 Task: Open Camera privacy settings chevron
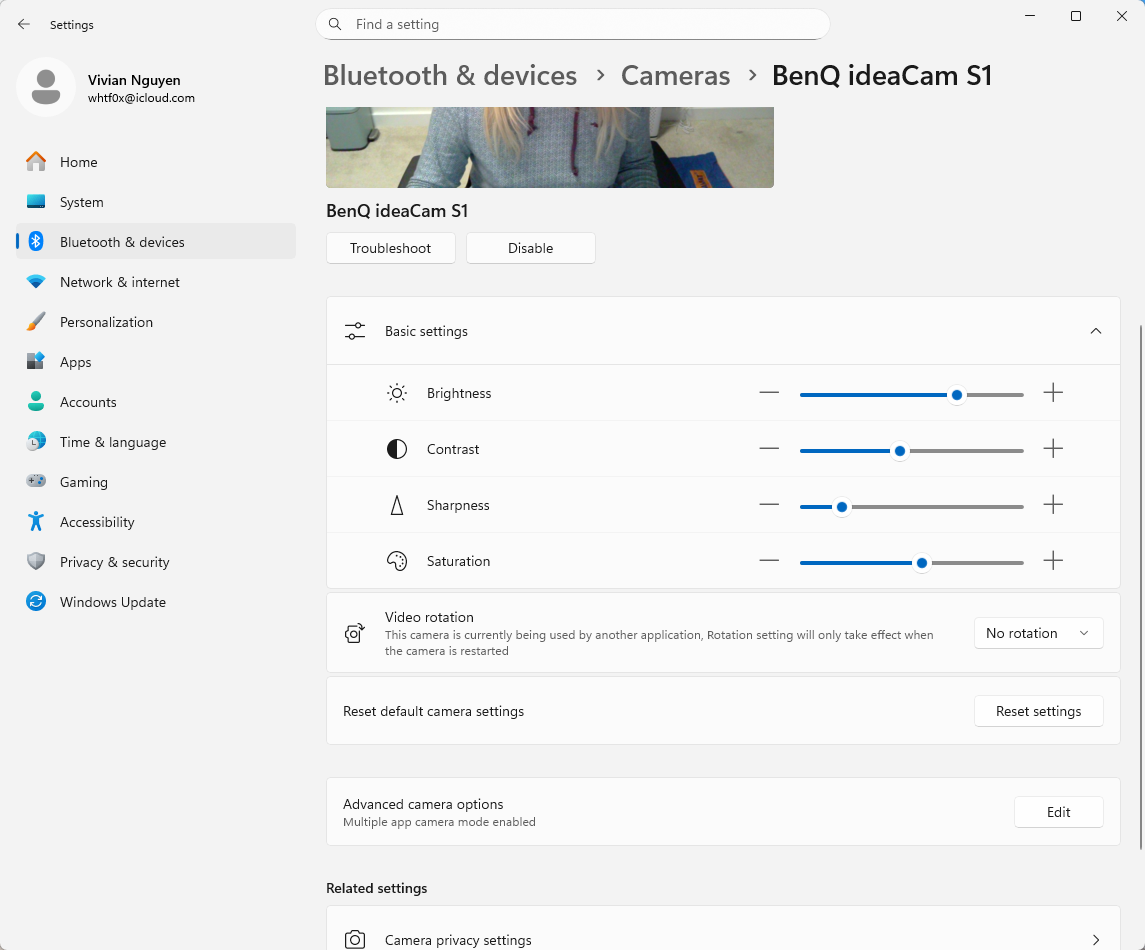click(x=1095, y=940)
